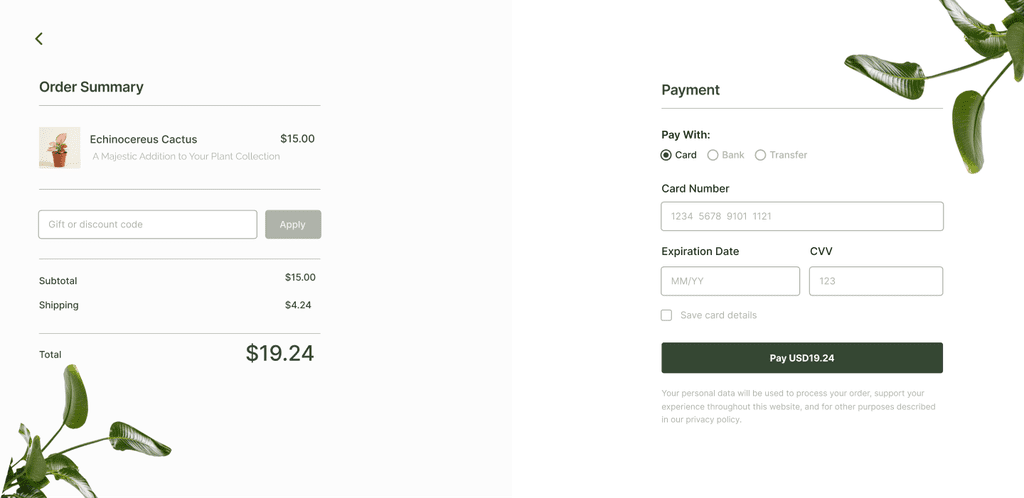Click into the Card Number field
1024x498 pixels.
click(802, 216)
